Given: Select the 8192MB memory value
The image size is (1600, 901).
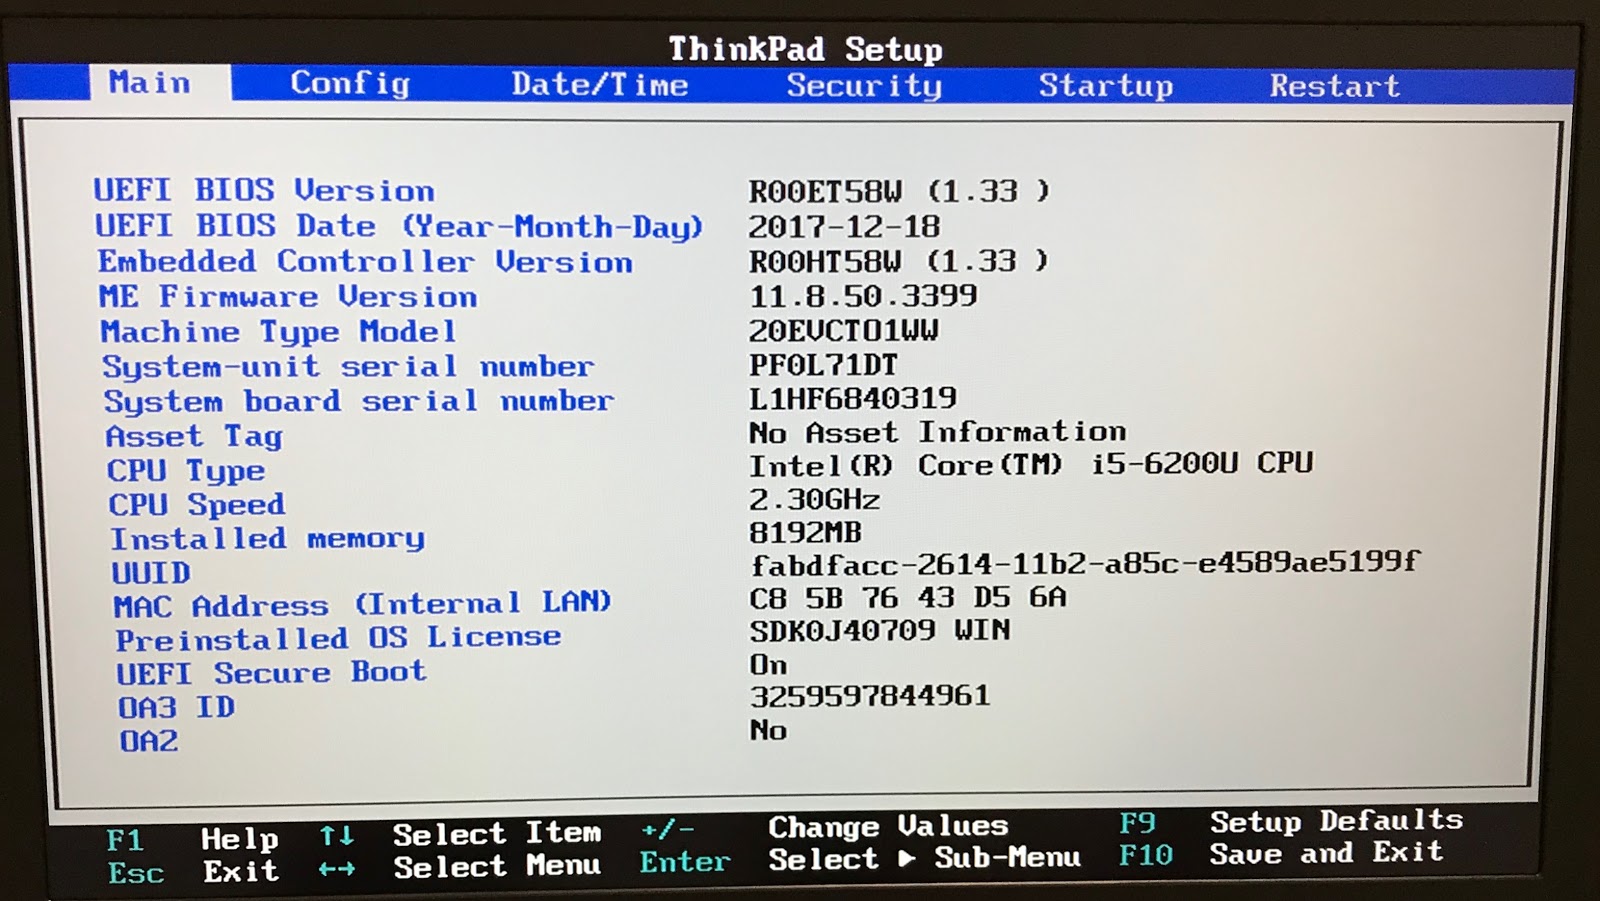Looking at the screenshot, I should tap(805, 532).
